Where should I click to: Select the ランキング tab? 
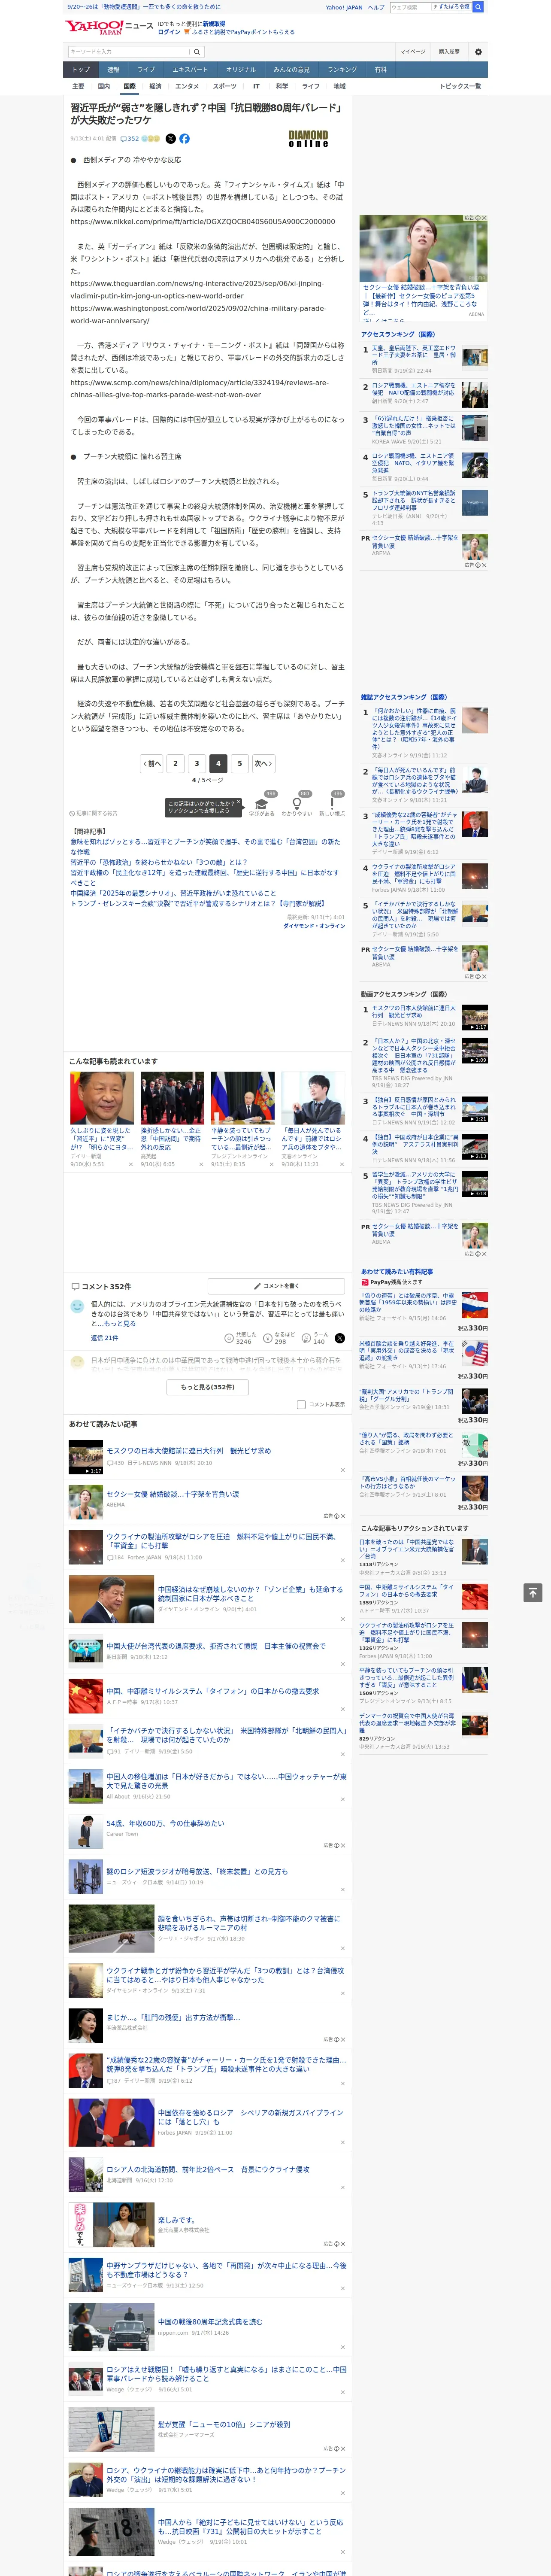point(342,70)
